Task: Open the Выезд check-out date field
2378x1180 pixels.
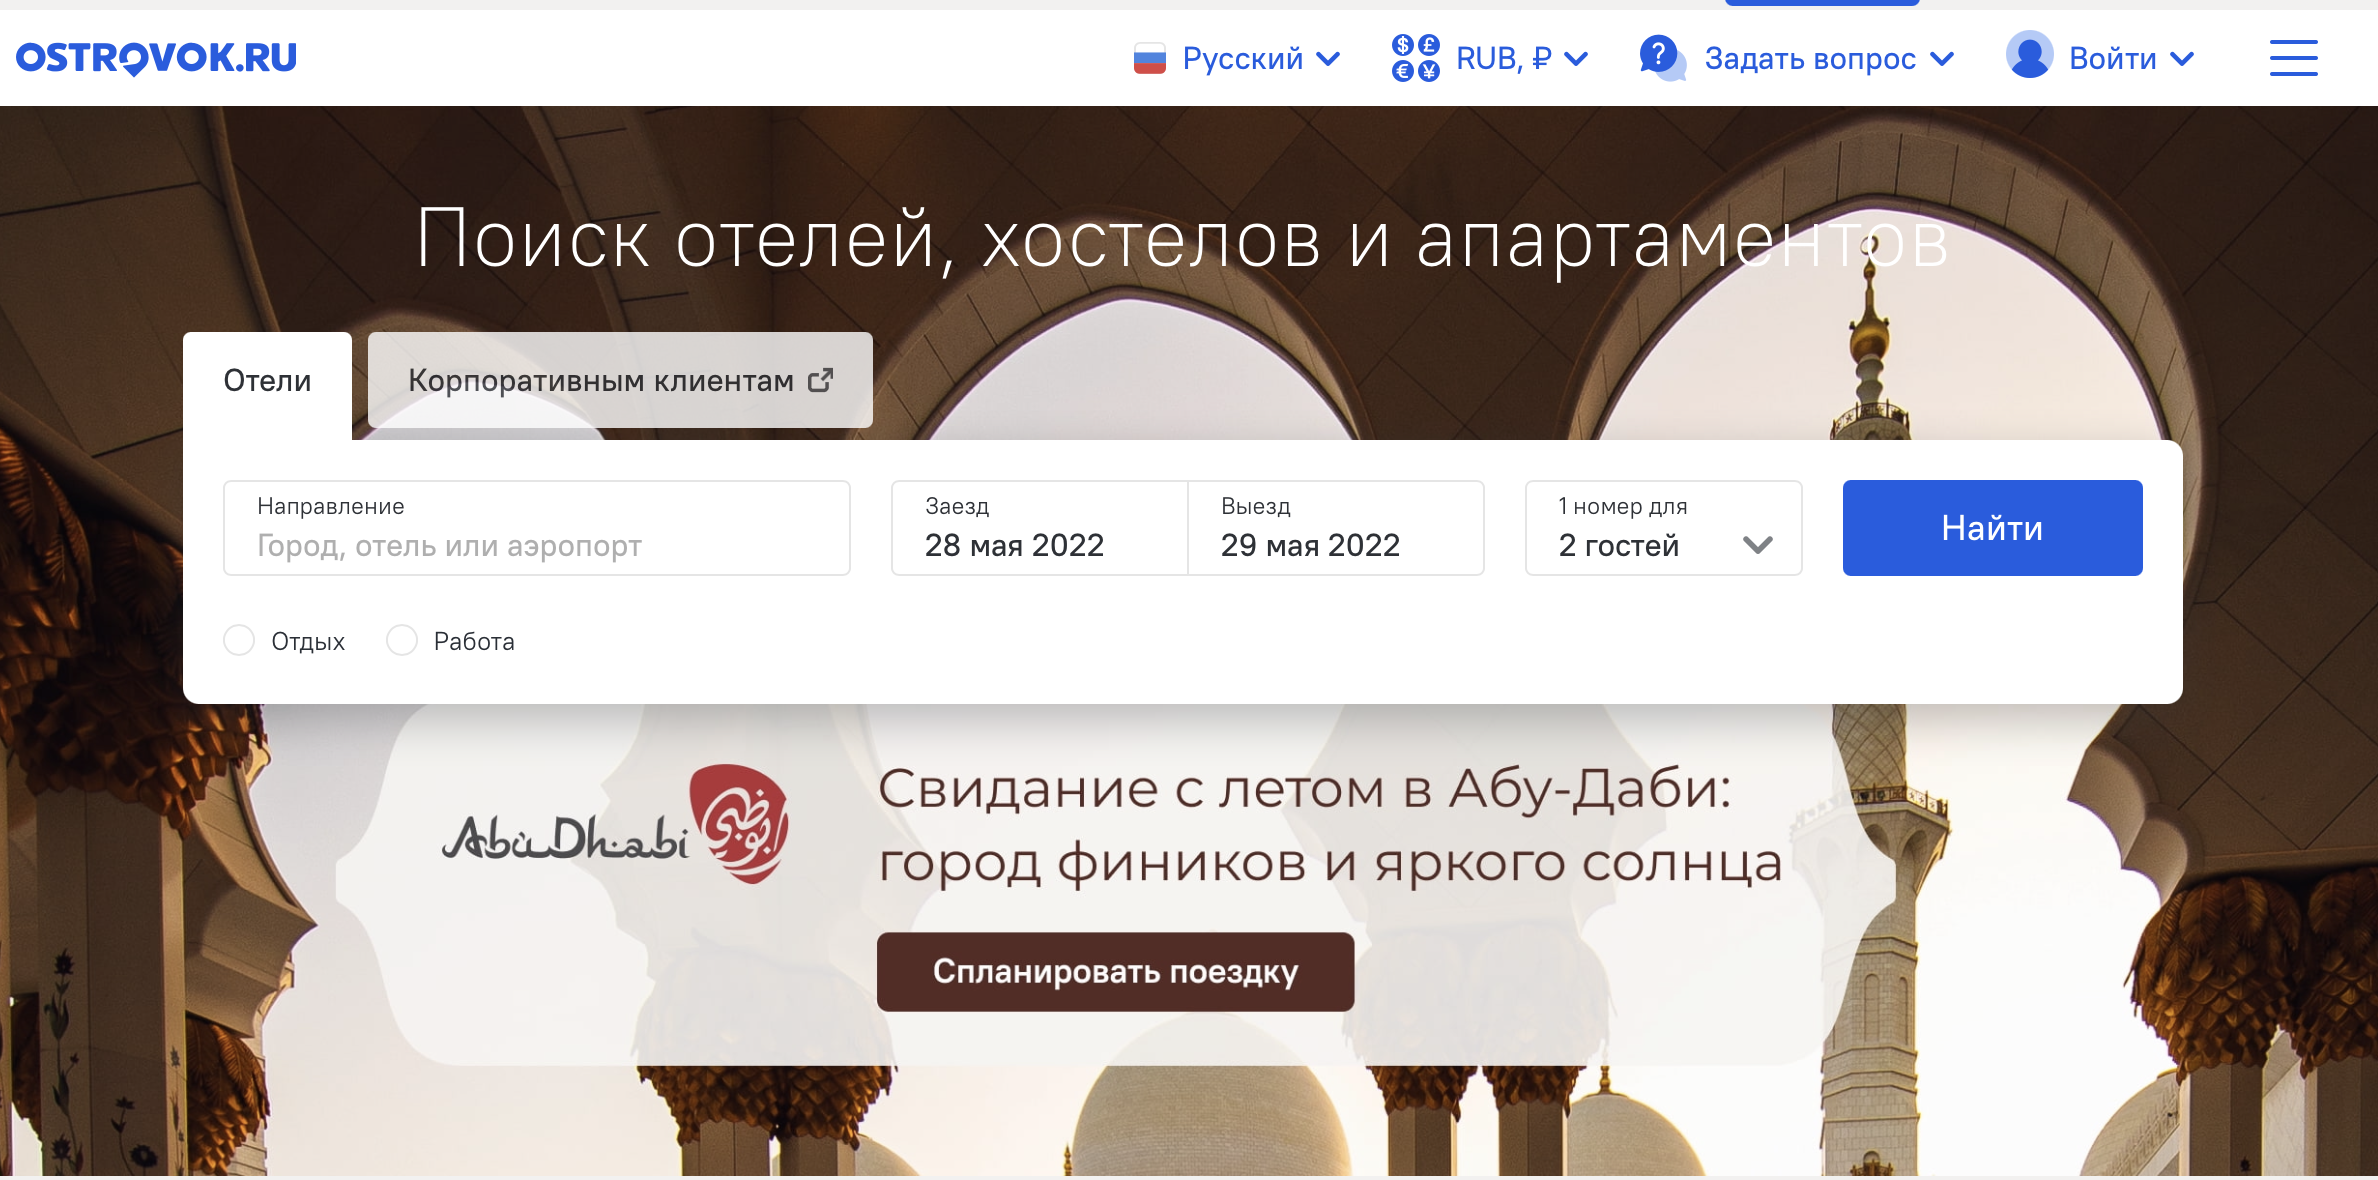Action: pos(1336,528)
